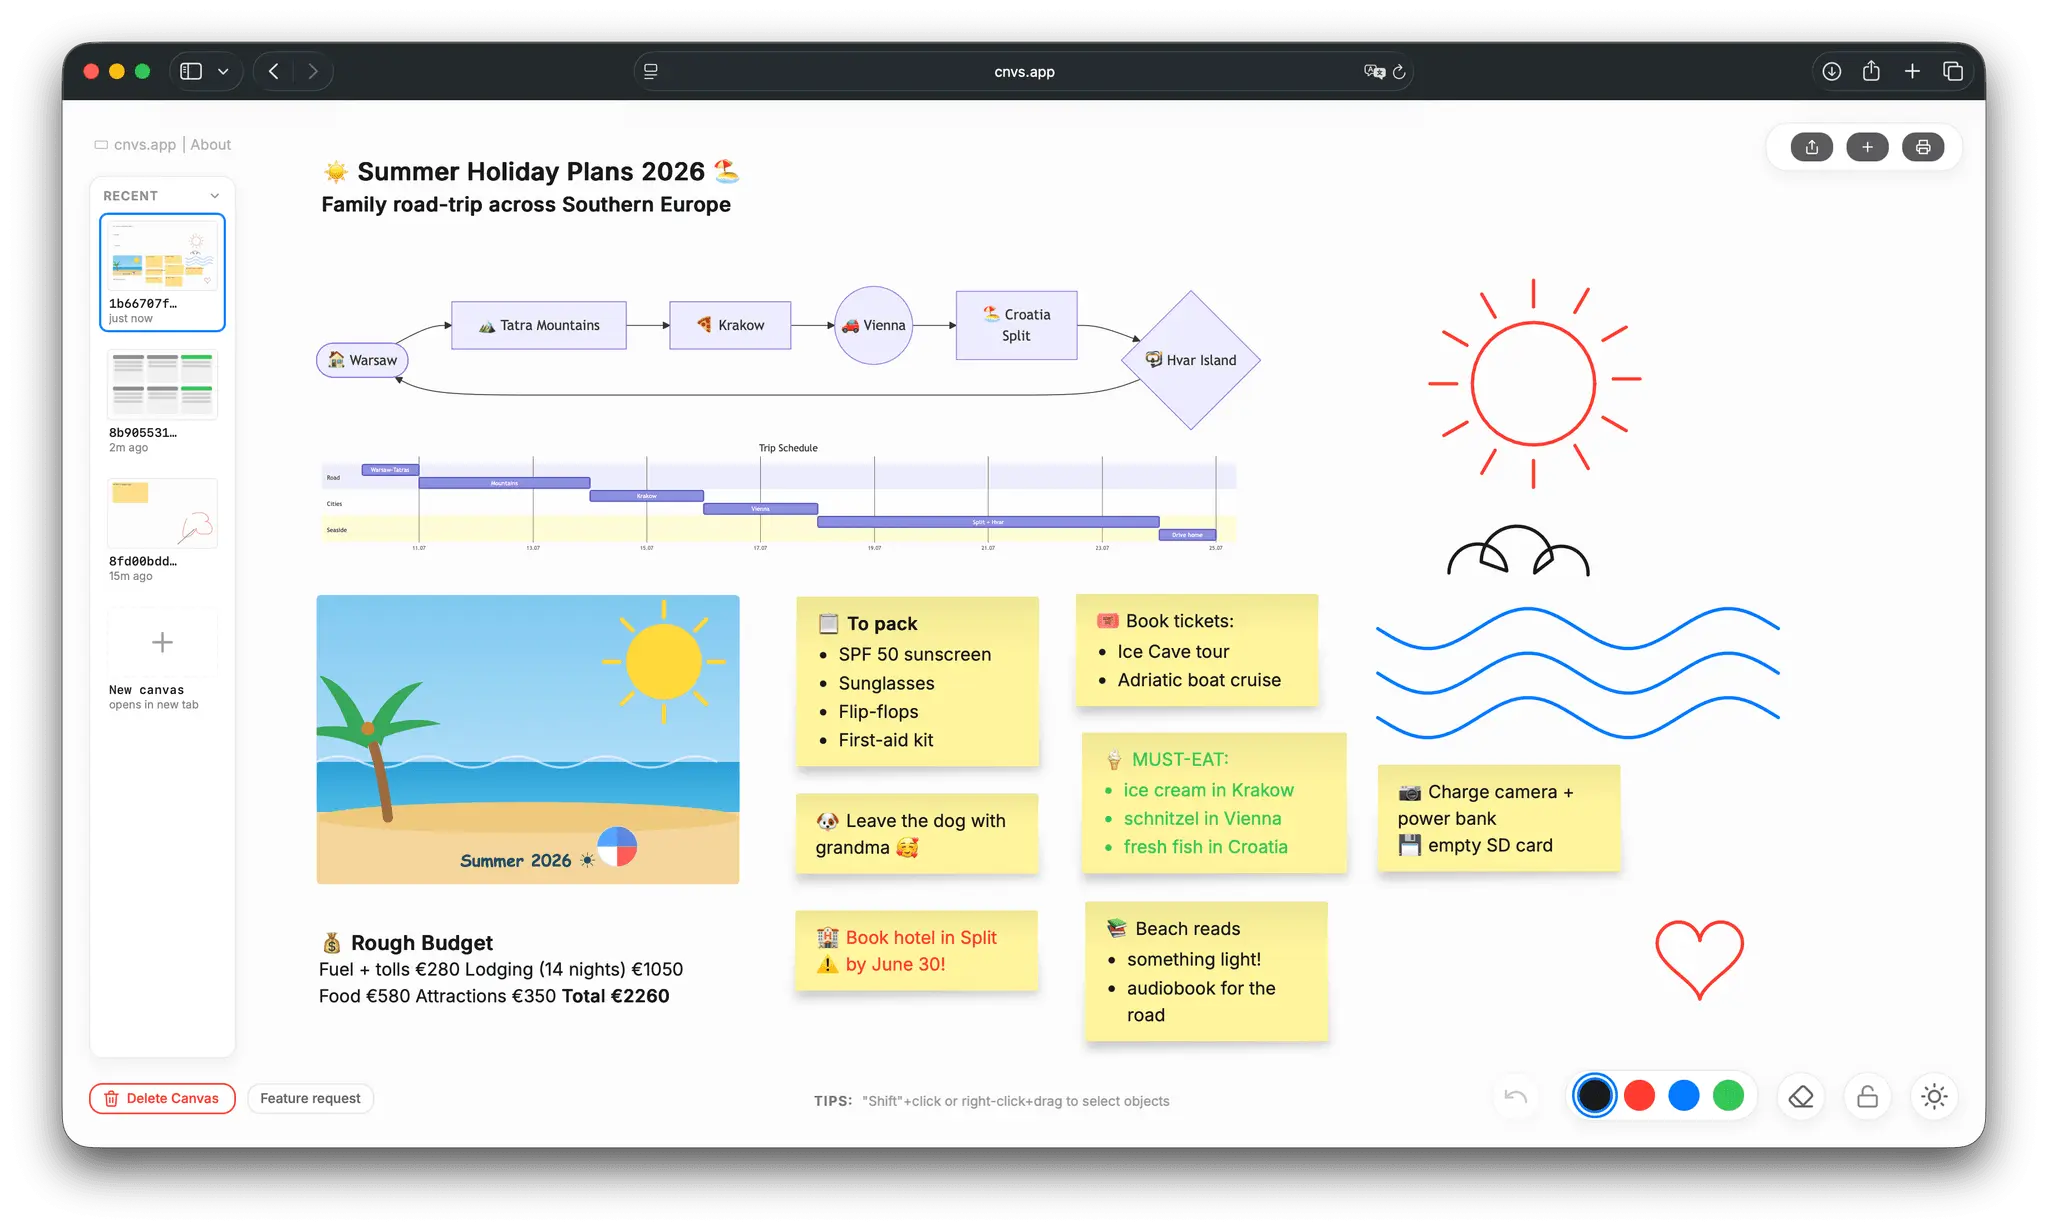Select the Book tickets sticky note
Screen dimensions: 2048x1230
(1197, 650)
